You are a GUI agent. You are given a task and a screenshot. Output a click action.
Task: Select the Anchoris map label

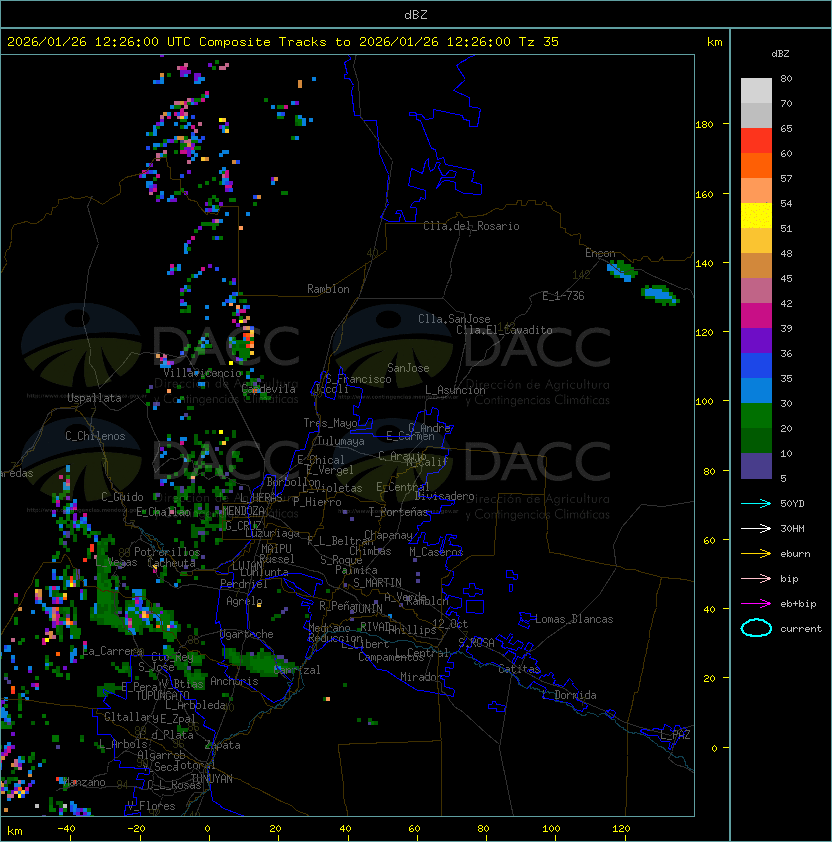[x=234, y=681]
